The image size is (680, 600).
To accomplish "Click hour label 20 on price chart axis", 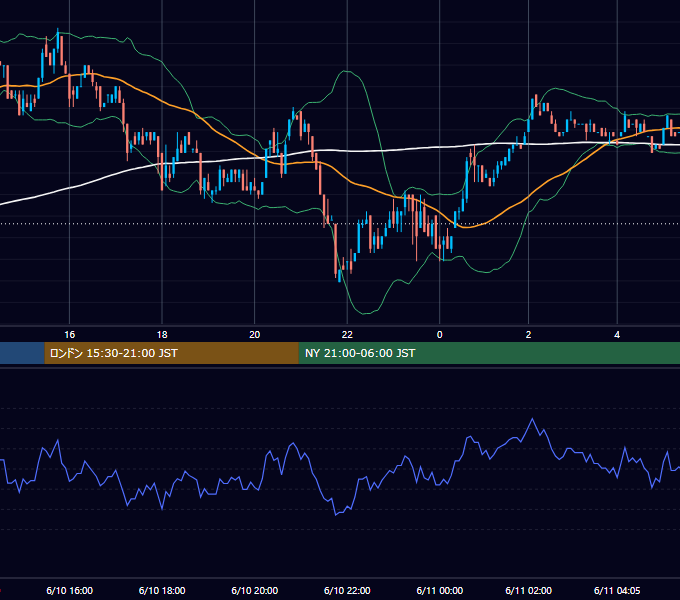I will (255, 335).
